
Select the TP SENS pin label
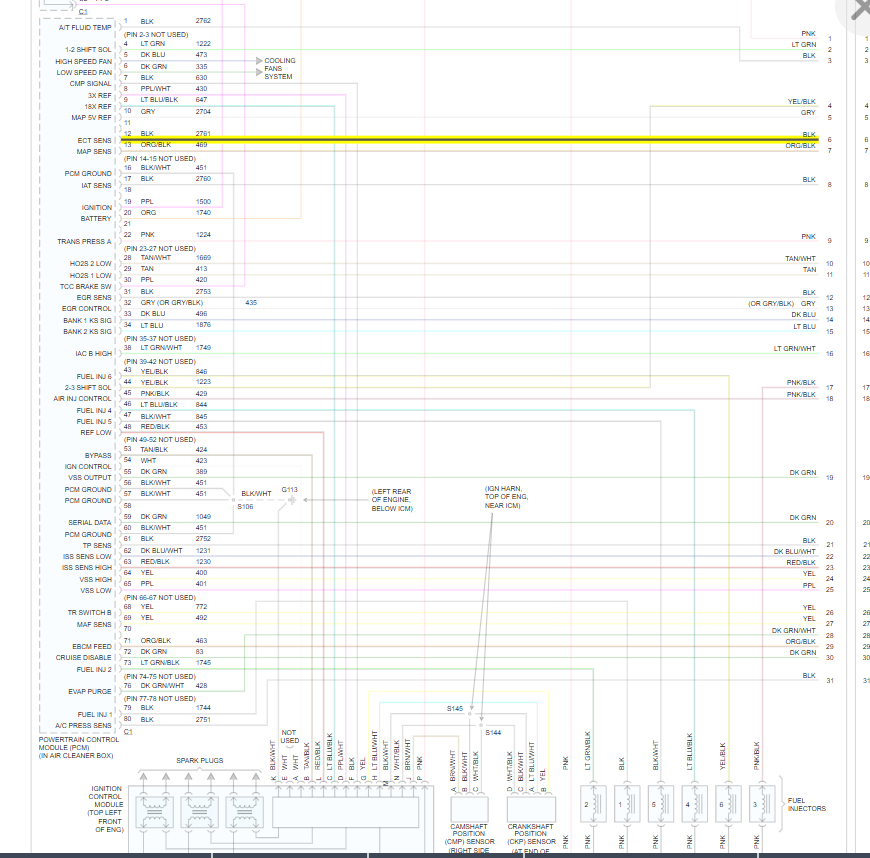97,546
